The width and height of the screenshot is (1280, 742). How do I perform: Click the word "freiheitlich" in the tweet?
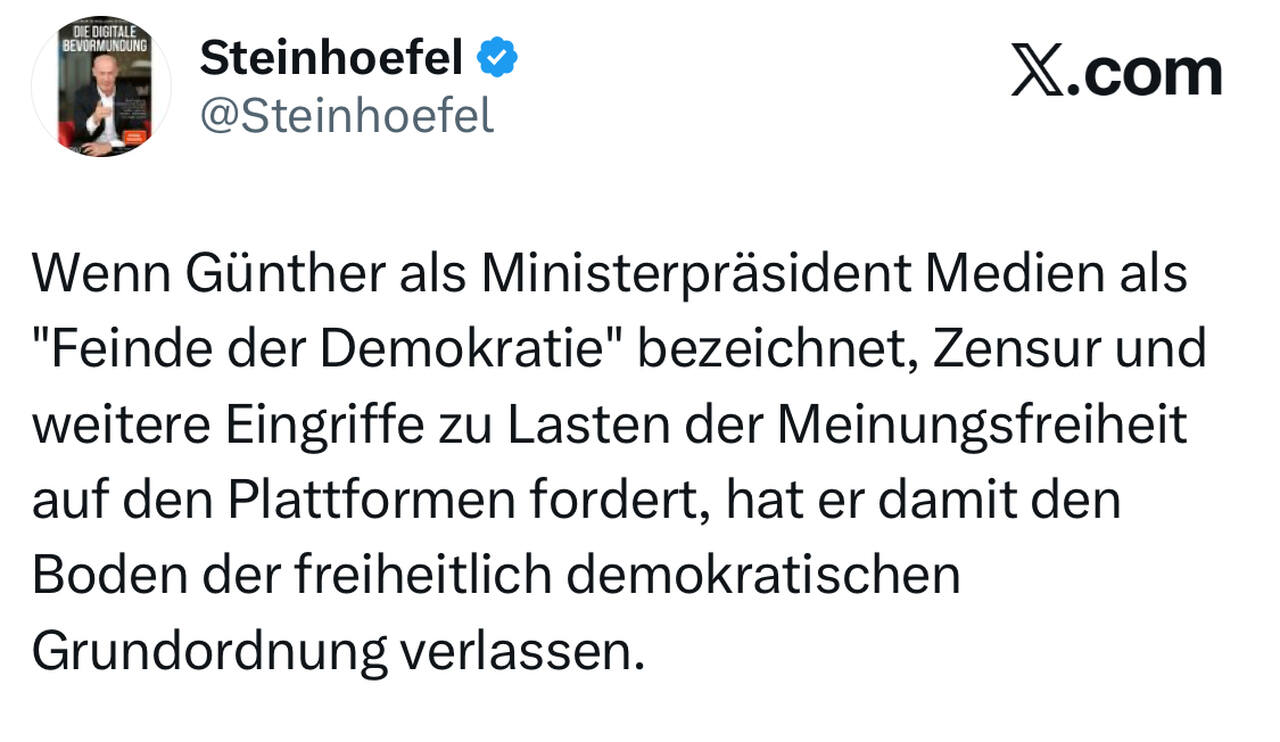pos(423,575)
